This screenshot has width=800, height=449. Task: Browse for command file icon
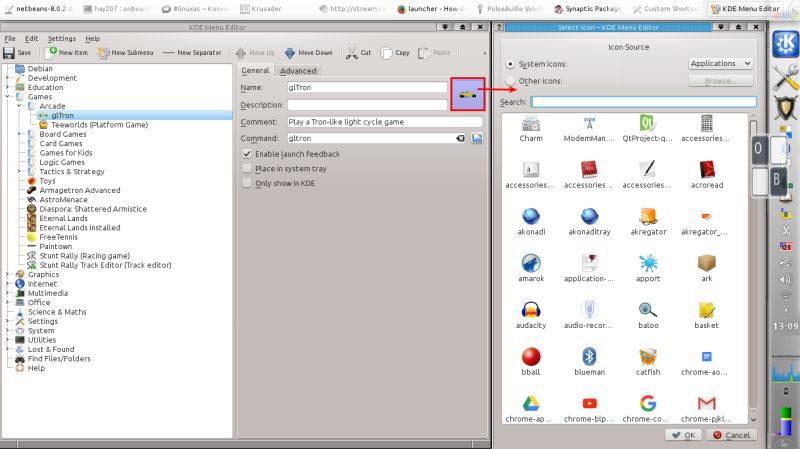point(477,138)
